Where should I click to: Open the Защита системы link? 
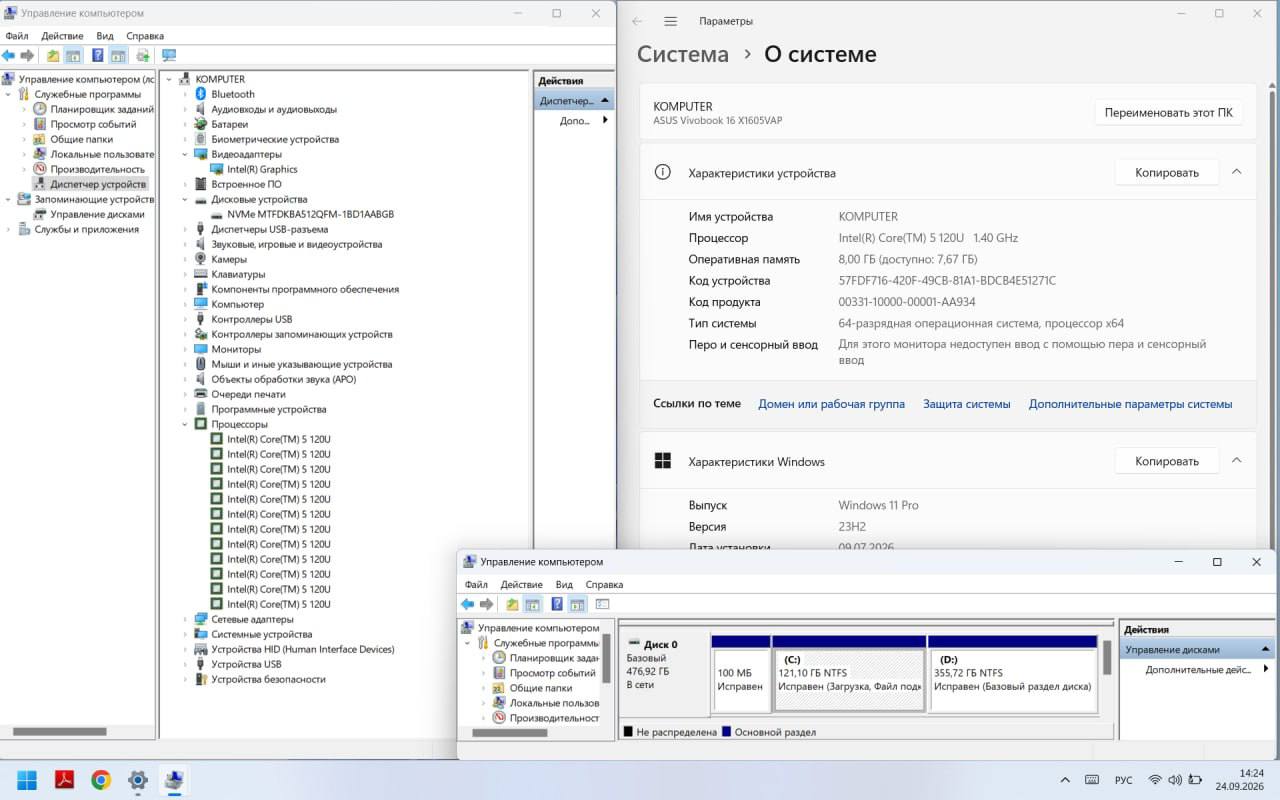coord(966,404)
